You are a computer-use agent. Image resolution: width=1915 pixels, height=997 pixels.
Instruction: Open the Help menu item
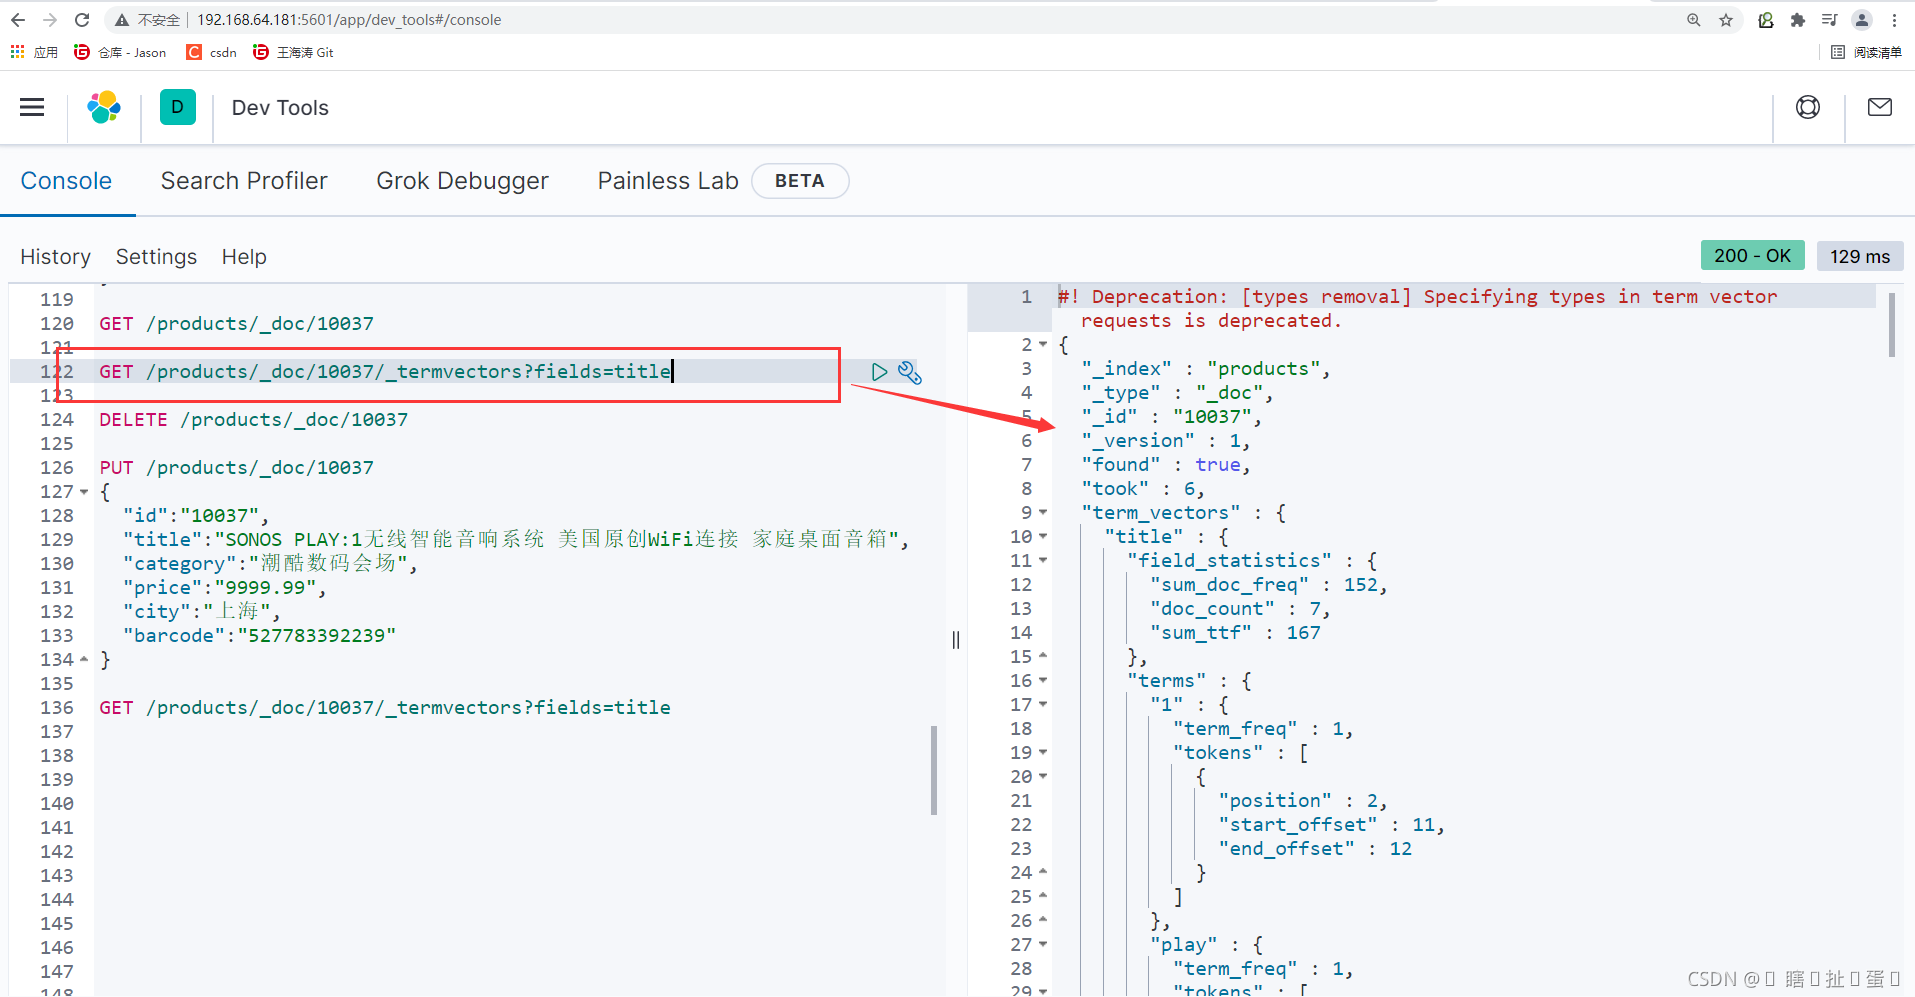244,257
